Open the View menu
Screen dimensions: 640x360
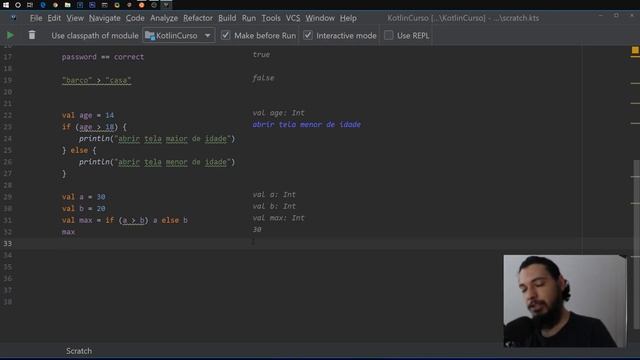[x=75, y=18]
